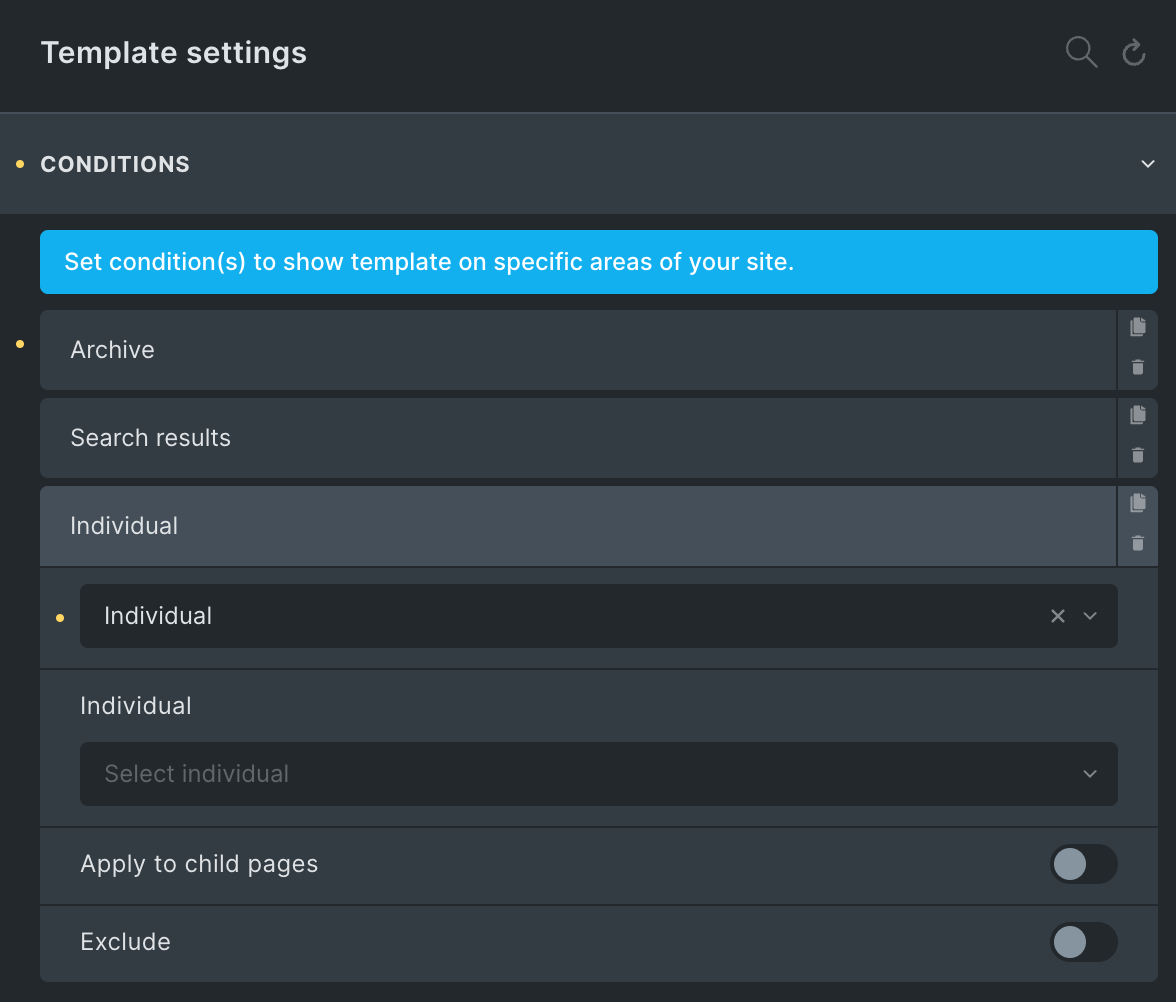Toggle Apply to child pages

1083,864
